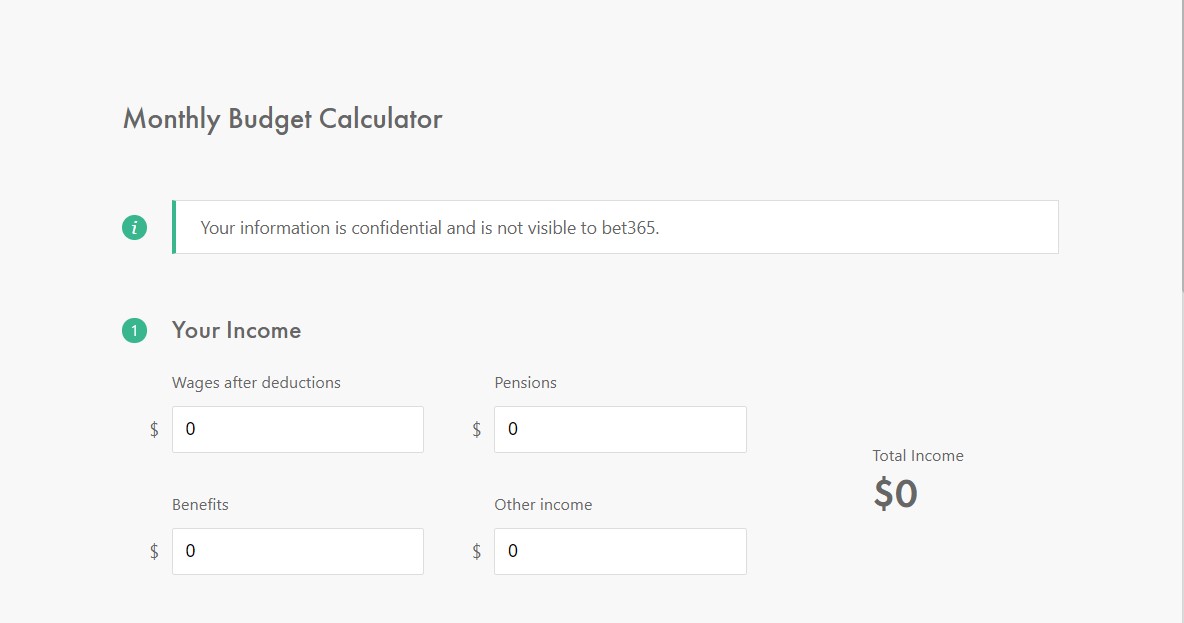Click the Total Income label

[917, 455]
